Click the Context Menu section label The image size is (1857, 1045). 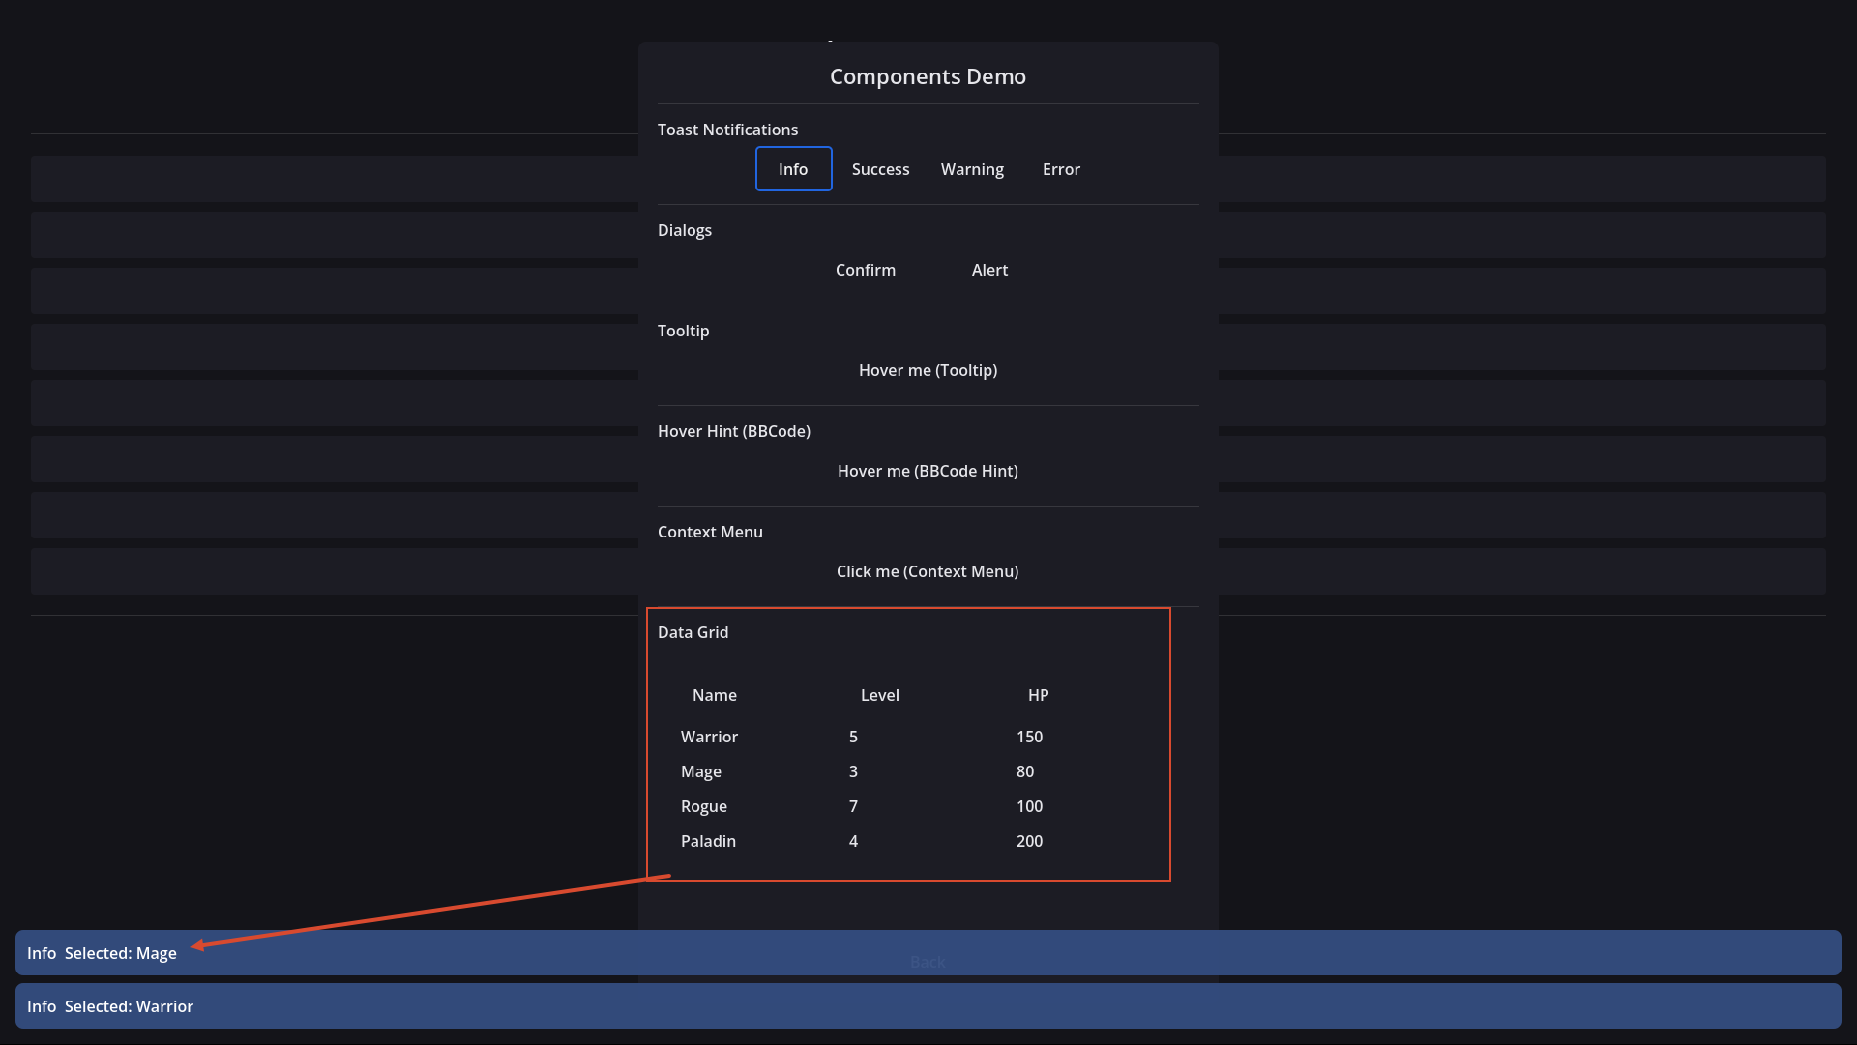(x=710, y=531)
